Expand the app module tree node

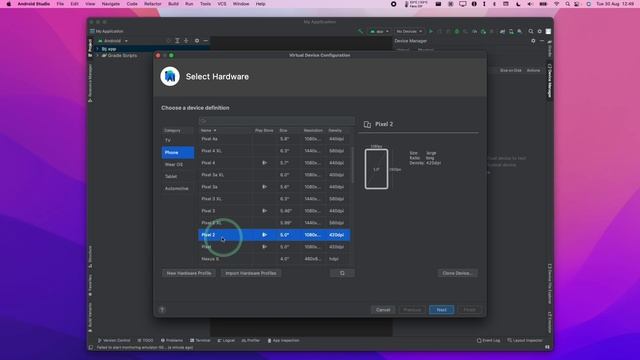pyautogui.click(x=98, y=49)
